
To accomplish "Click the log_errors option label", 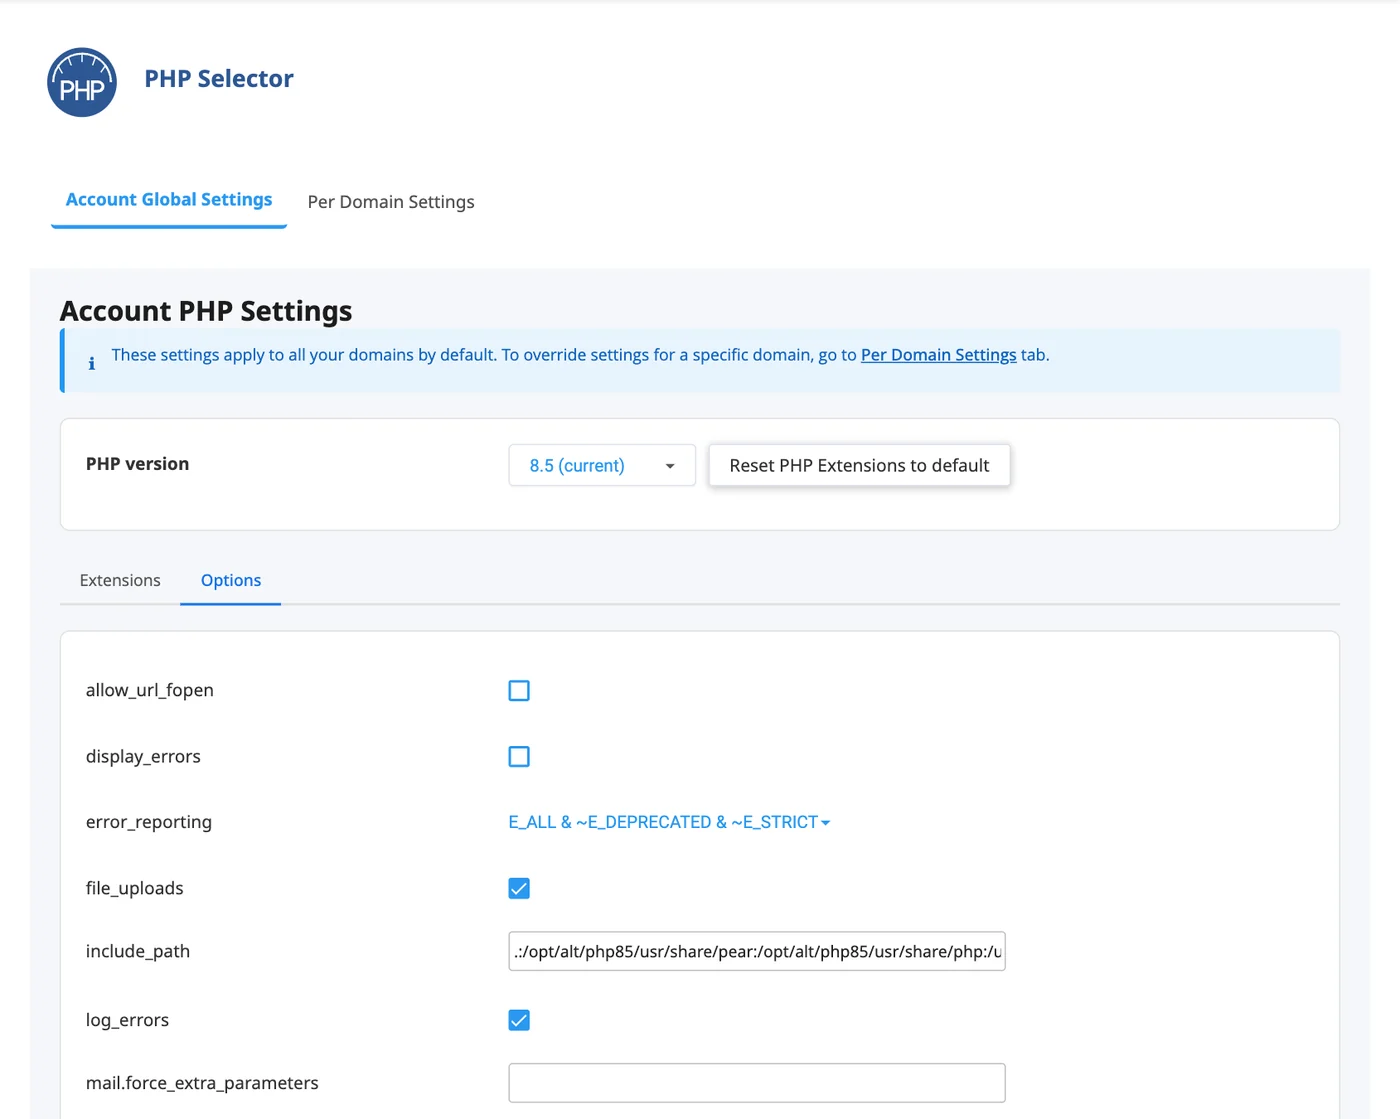I will point(127,1020).
